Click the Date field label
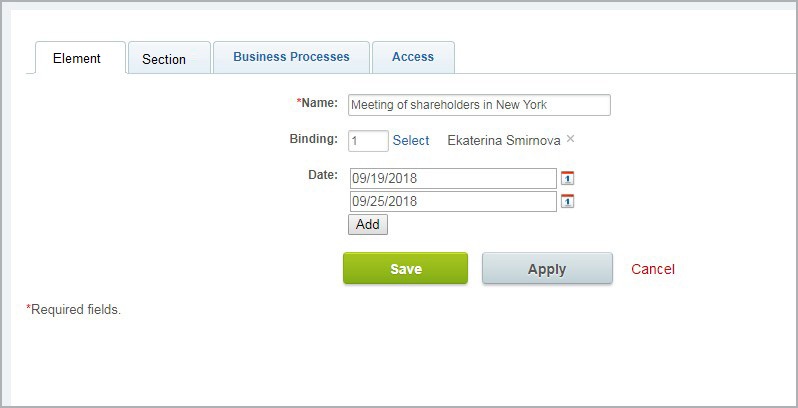 pyautogui.click(x=323, y=175)
